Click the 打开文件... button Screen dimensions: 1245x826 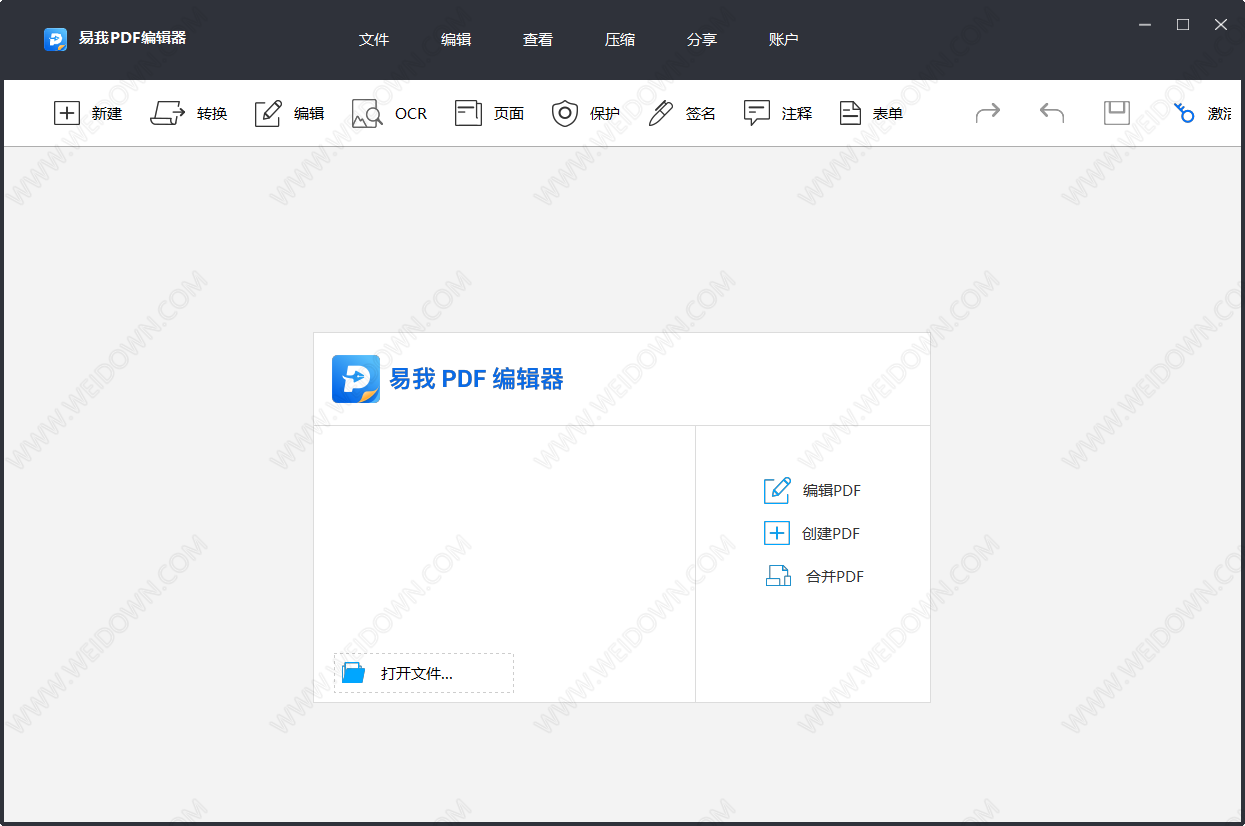point(424,673)
